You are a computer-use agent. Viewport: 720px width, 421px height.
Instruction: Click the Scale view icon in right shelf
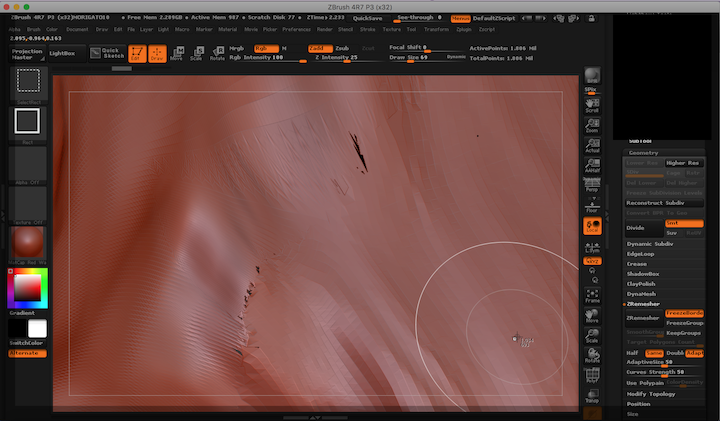592,336
